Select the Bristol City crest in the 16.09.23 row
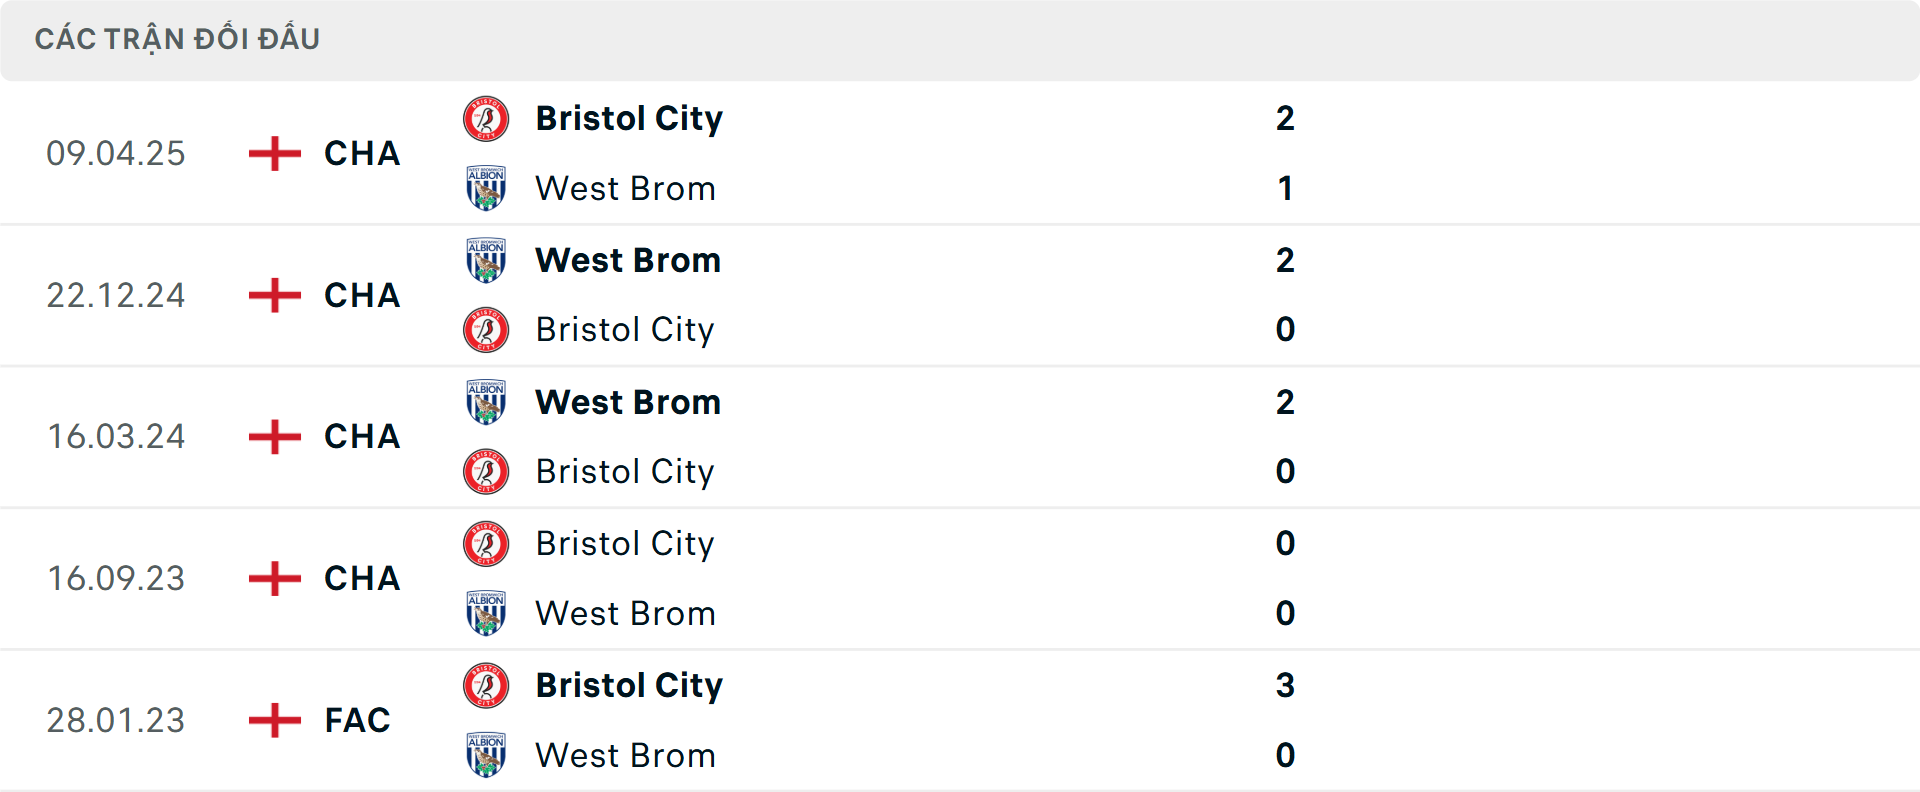Screen dimensions: 1920x792 (486, 544)
